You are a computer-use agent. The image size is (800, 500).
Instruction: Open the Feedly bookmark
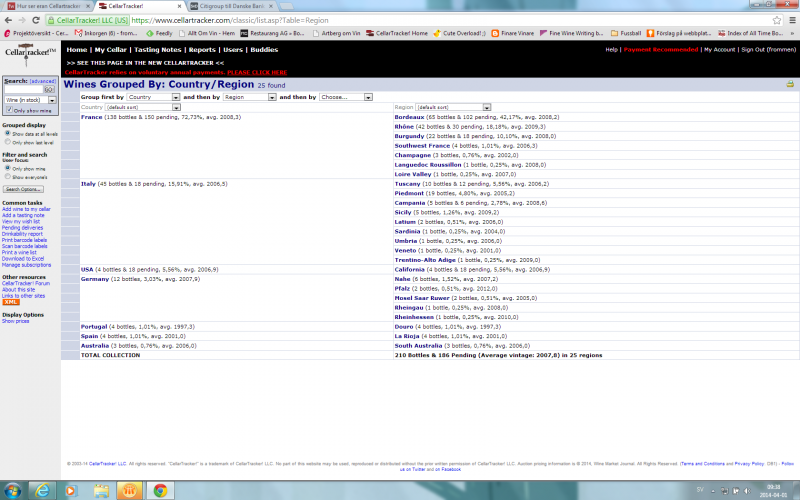(159, 33)
